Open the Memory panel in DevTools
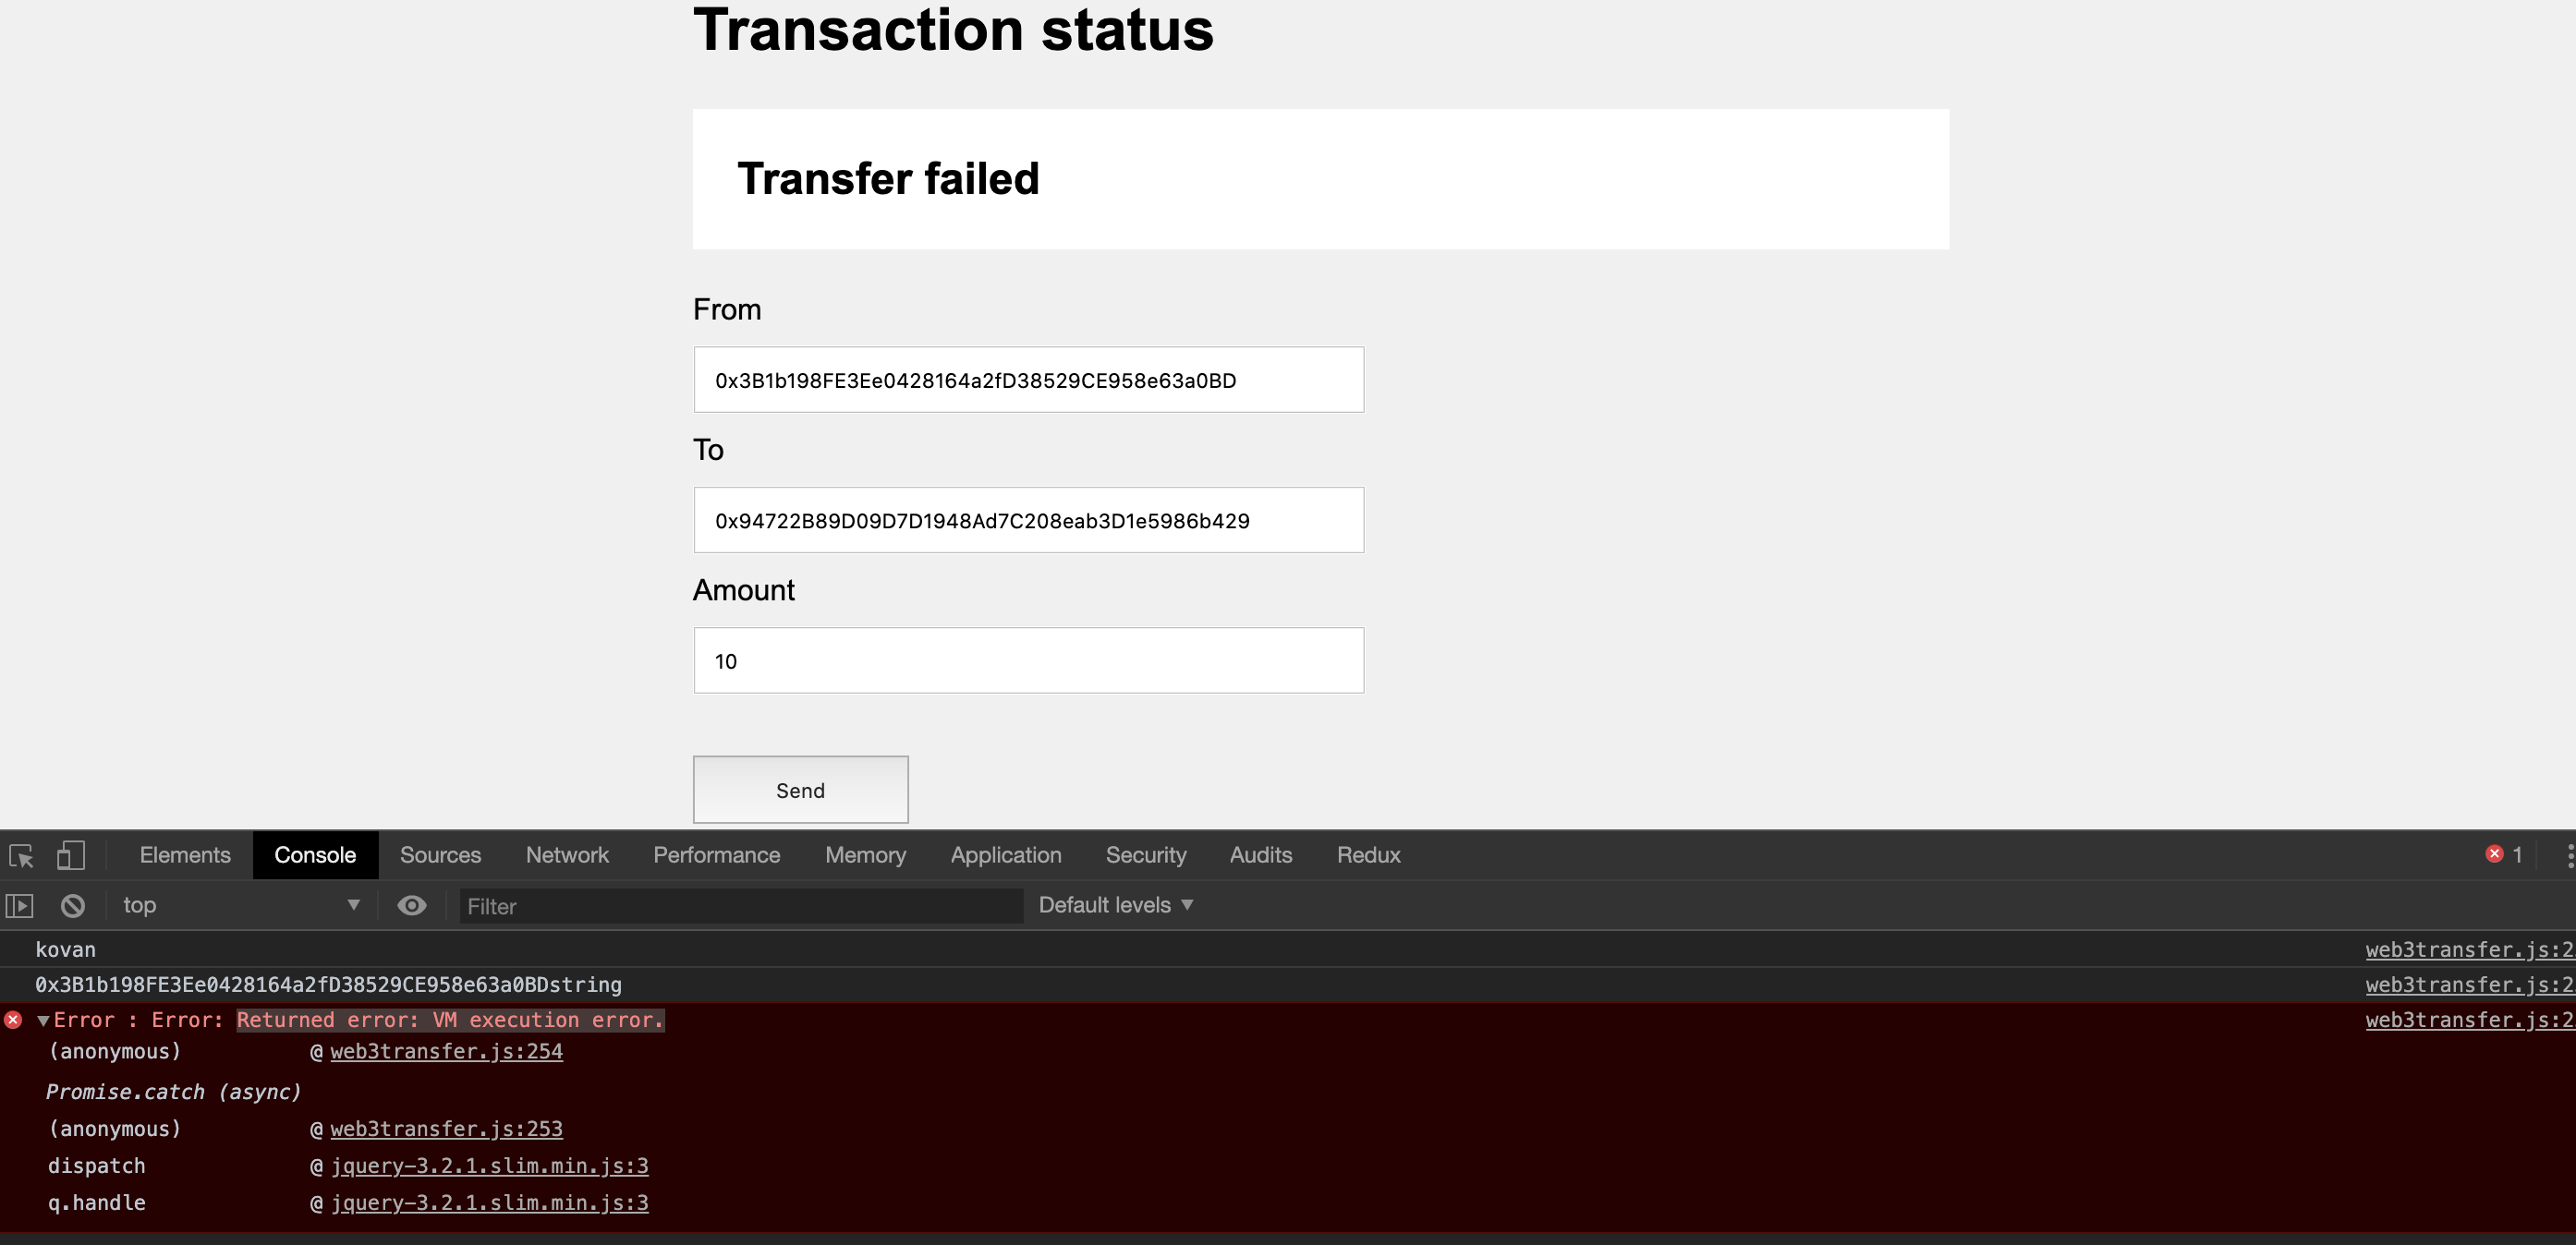2576x1245 pixels. pyautogui.click(x=862, y=854)
